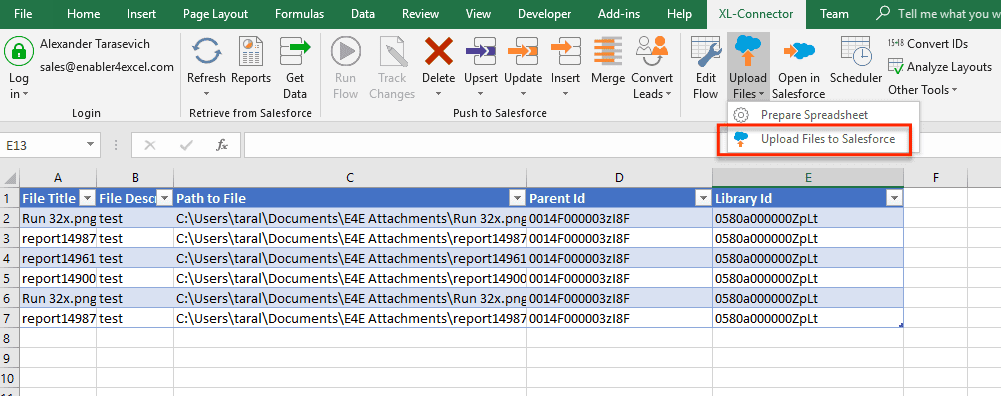Screen dimensions: 1001x396
Task: Click the Convert IDs tool
Action: pyautogui.click(x=928, y=44)
